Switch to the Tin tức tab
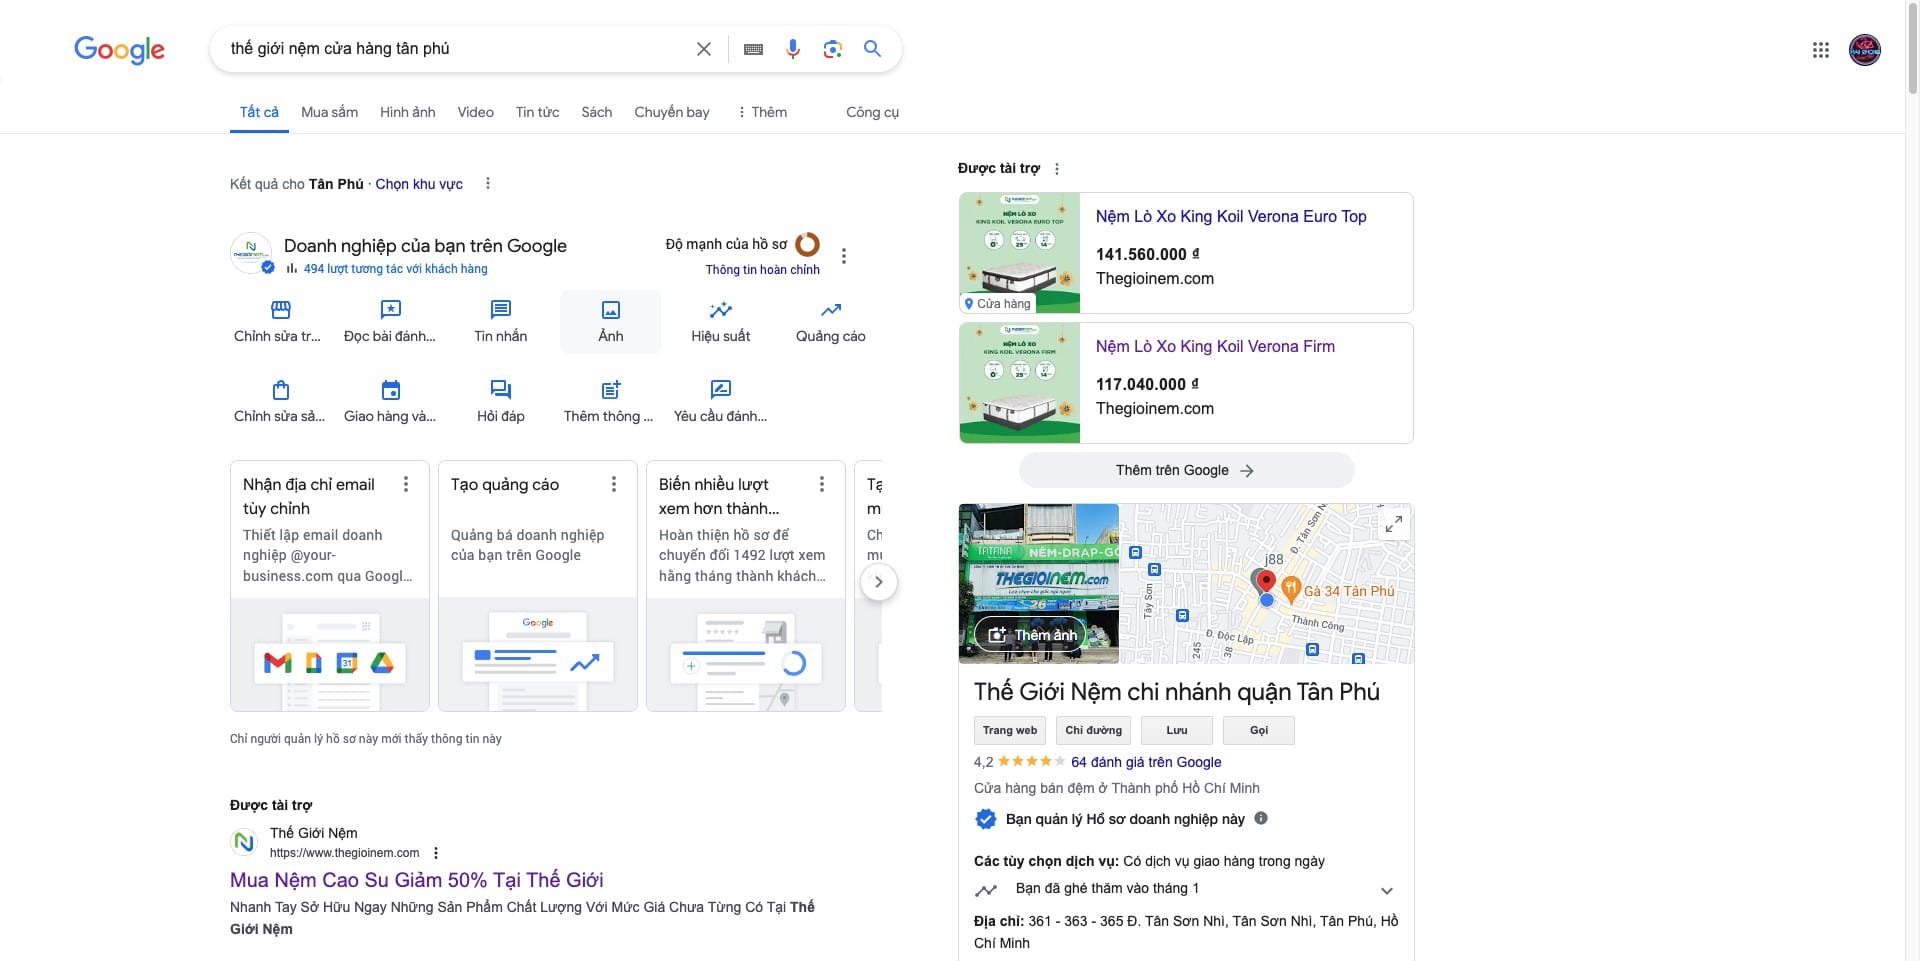This screenshot has width=1920, height=961. (x=538, y=112)
